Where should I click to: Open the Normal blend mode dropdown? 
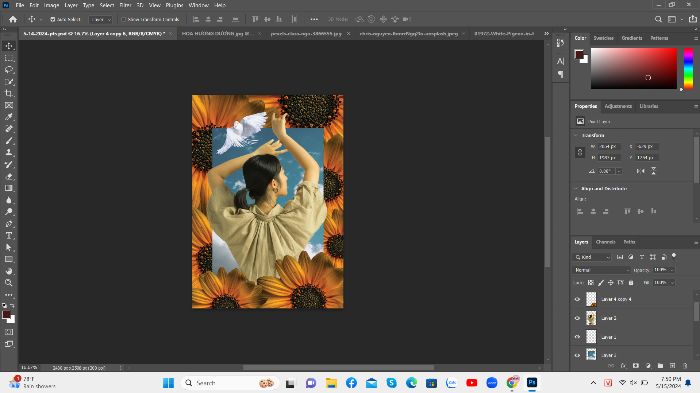pyautogui.click(x=601, y=270)
